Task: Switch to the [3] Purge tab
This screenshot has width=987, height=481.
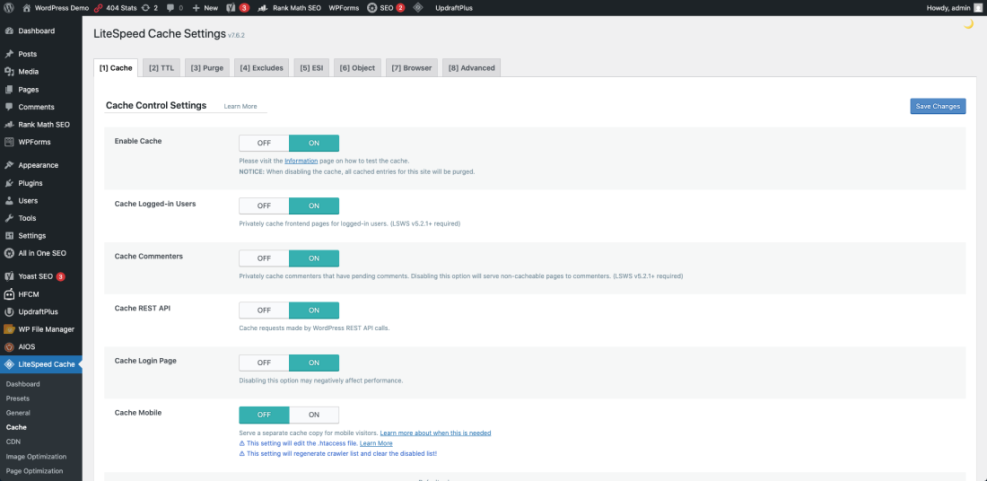Action: tap(207, 68)
